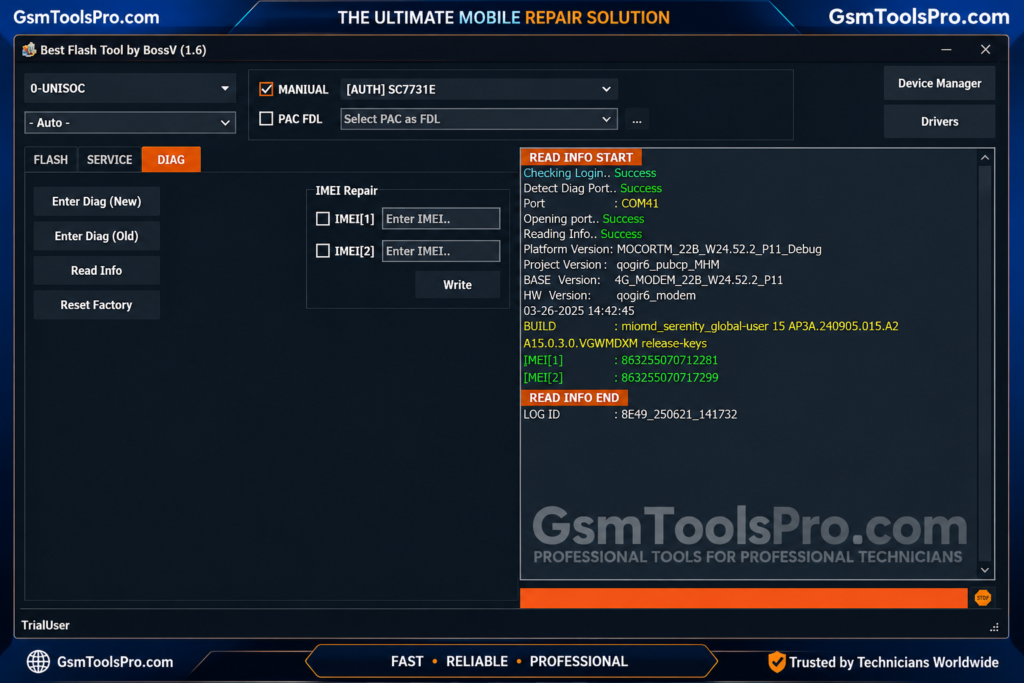Viewport: 1024px width, 683px height.
Task: Click 4G_MODEM_22B_W24.52.2_P11 base version text
Action: [698, 280]
